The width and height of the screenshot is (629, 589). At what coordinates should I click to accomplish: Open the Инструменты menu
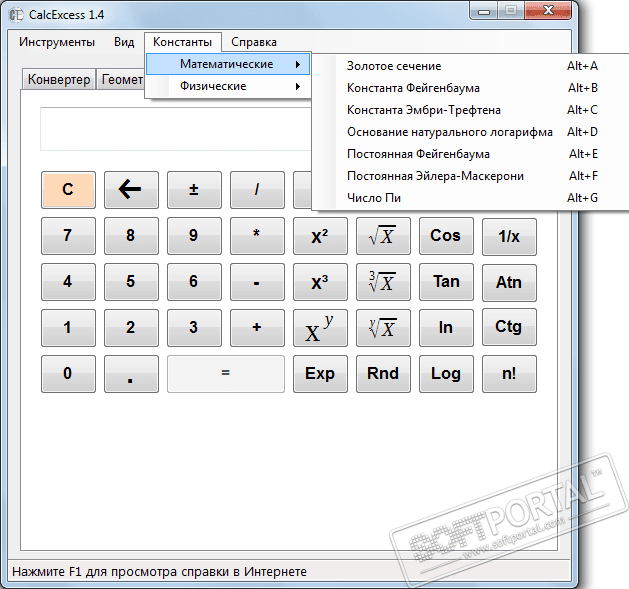coord(57,42)
